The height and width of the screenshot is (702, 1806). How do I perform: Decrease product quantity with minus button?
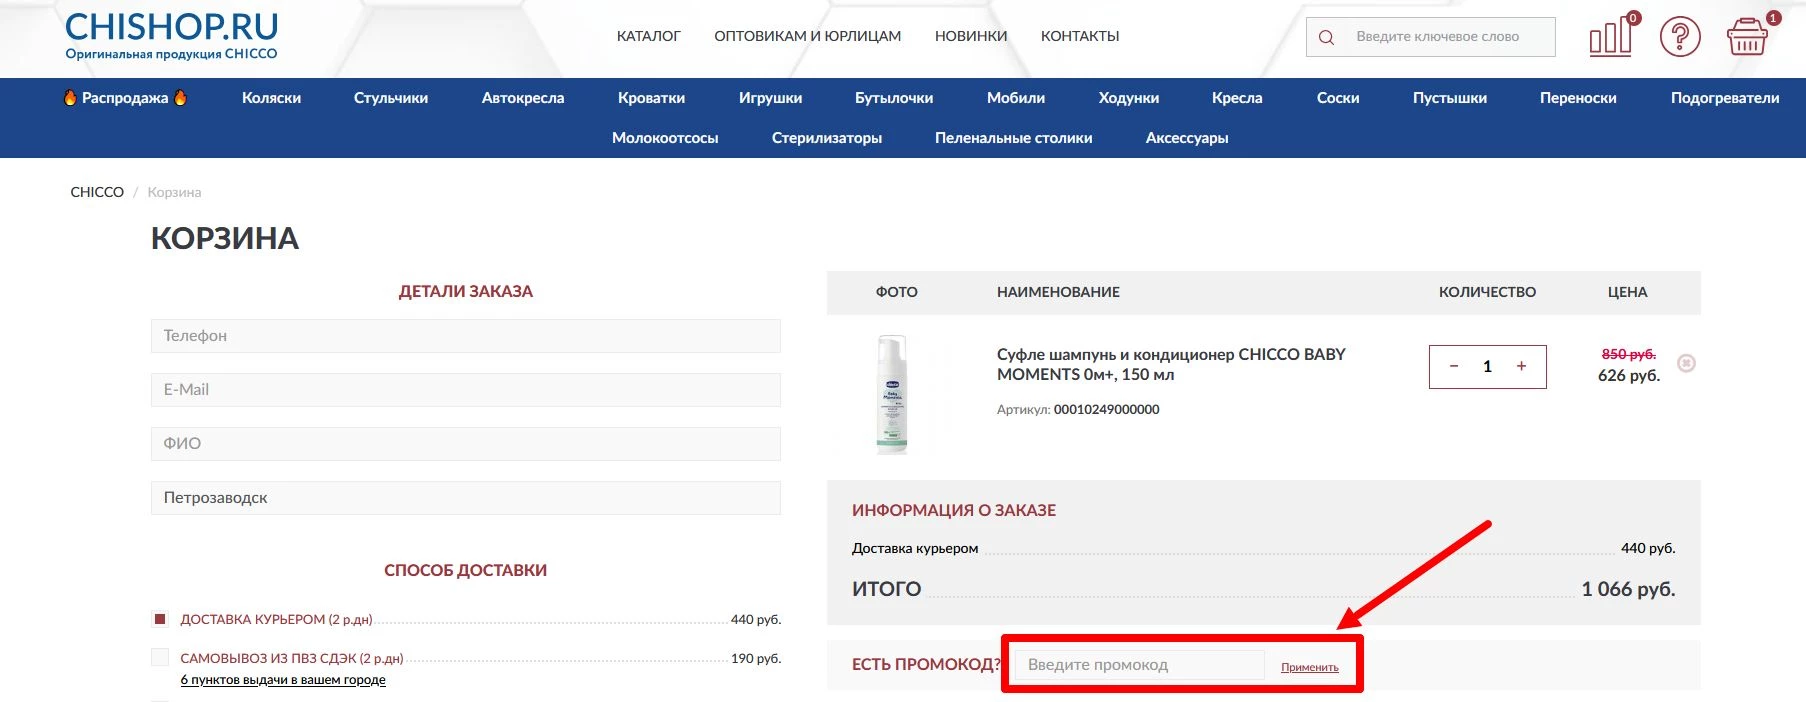pos(1454,366)
